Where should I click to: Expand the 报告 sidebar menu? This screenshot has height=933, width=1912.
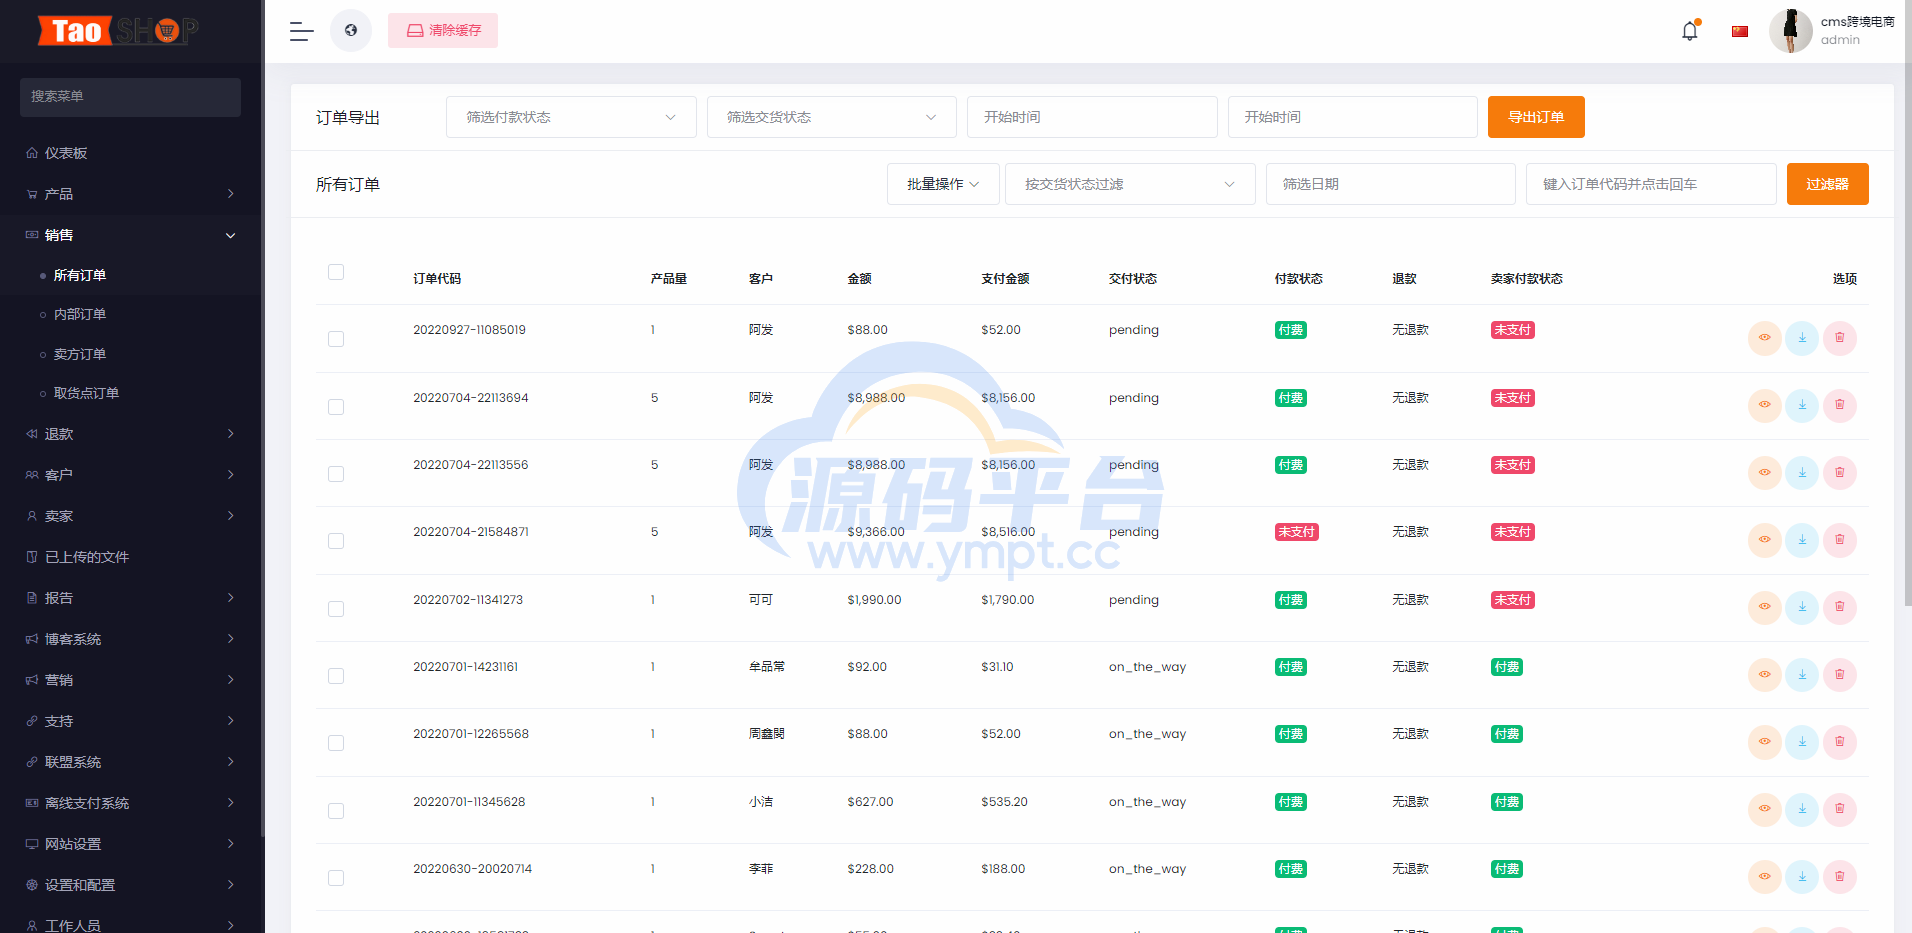coord(131,598)
